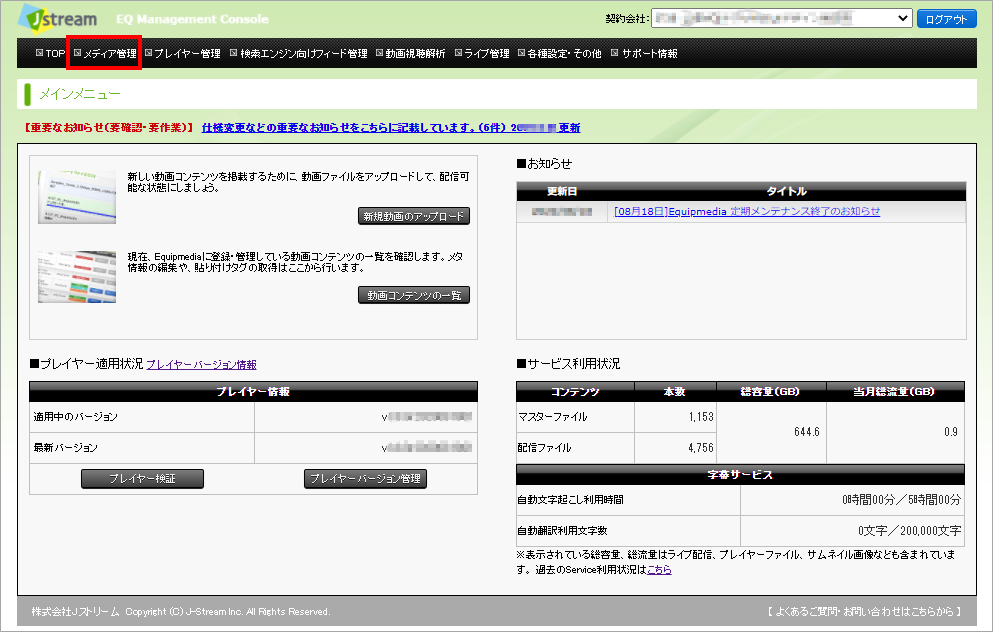Click the 新規動画のアップロード button
Viewport: 993px width, 632px height.
pyautogui.click(x=414, y=216)
